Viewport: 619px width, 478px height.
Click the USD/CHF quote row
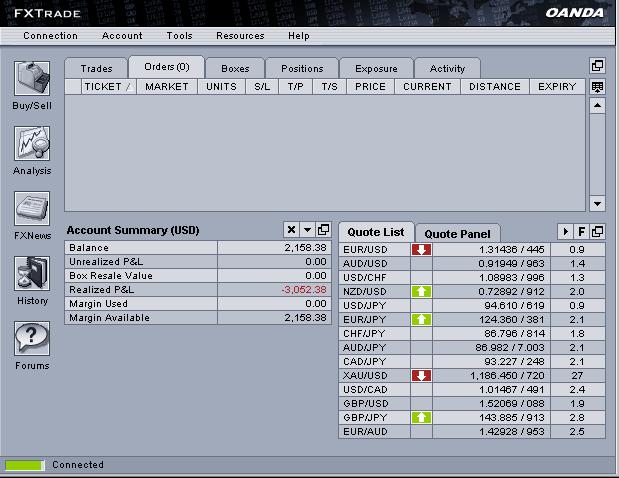click(472, 277)
